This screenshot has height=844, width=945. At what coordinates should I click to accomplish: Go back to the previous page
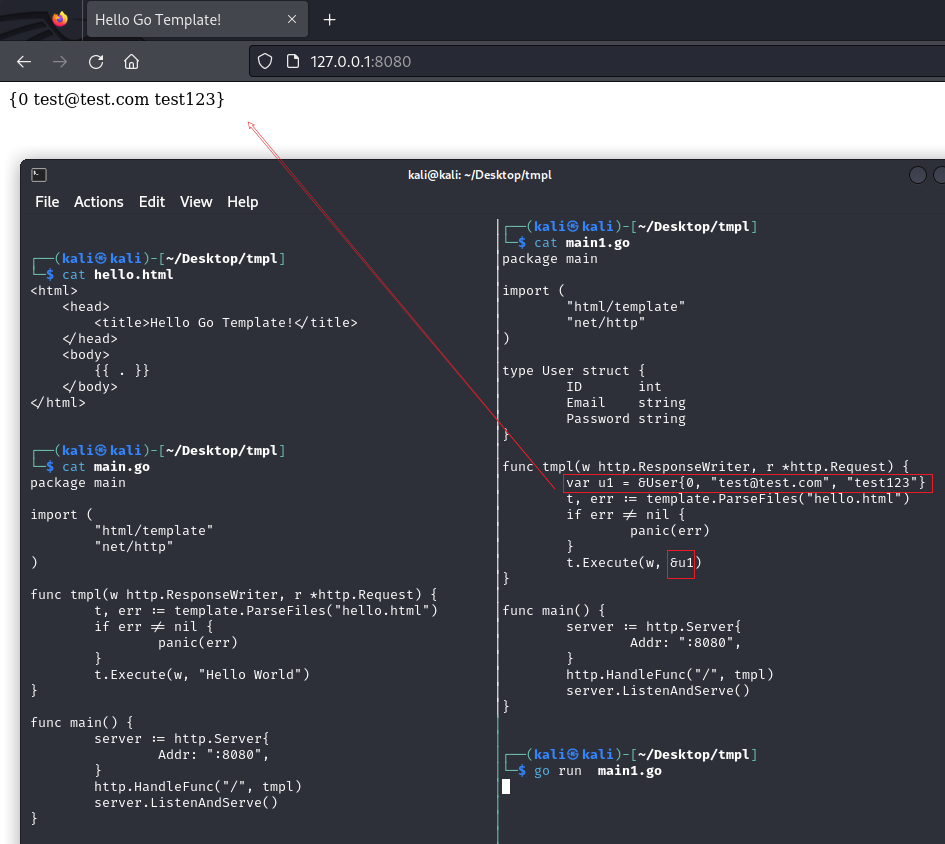(x=24, y=61)
